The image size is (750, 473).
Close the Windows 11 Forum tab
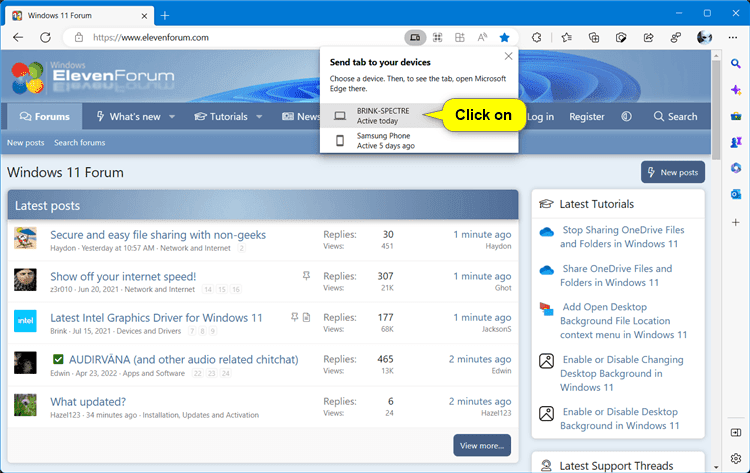tap(144, 16)
